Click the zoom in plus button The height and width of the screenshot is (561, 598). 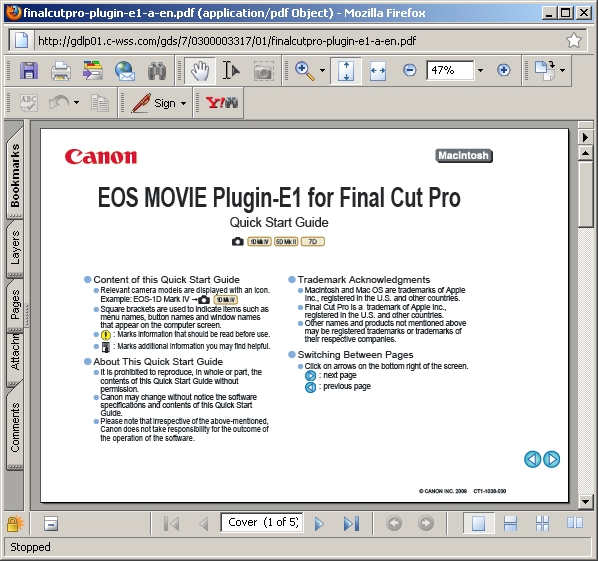coord(503,70)
